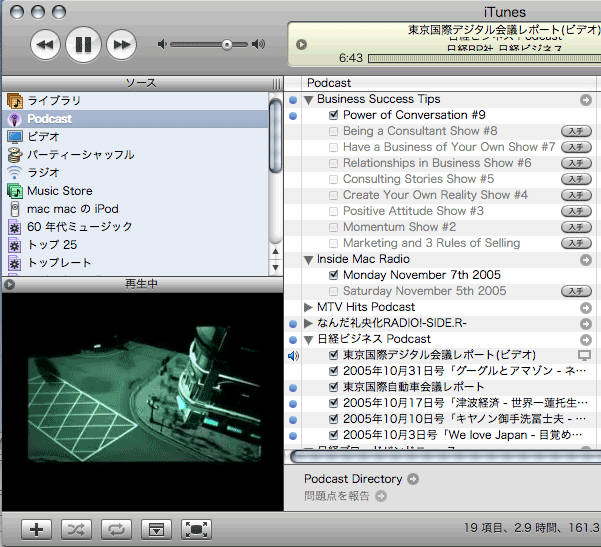Image resolution: width=601 pixels, height=547 pixels.
Task: Get the Being a Consultant Show #8 episode
Action: coord(575,131)
